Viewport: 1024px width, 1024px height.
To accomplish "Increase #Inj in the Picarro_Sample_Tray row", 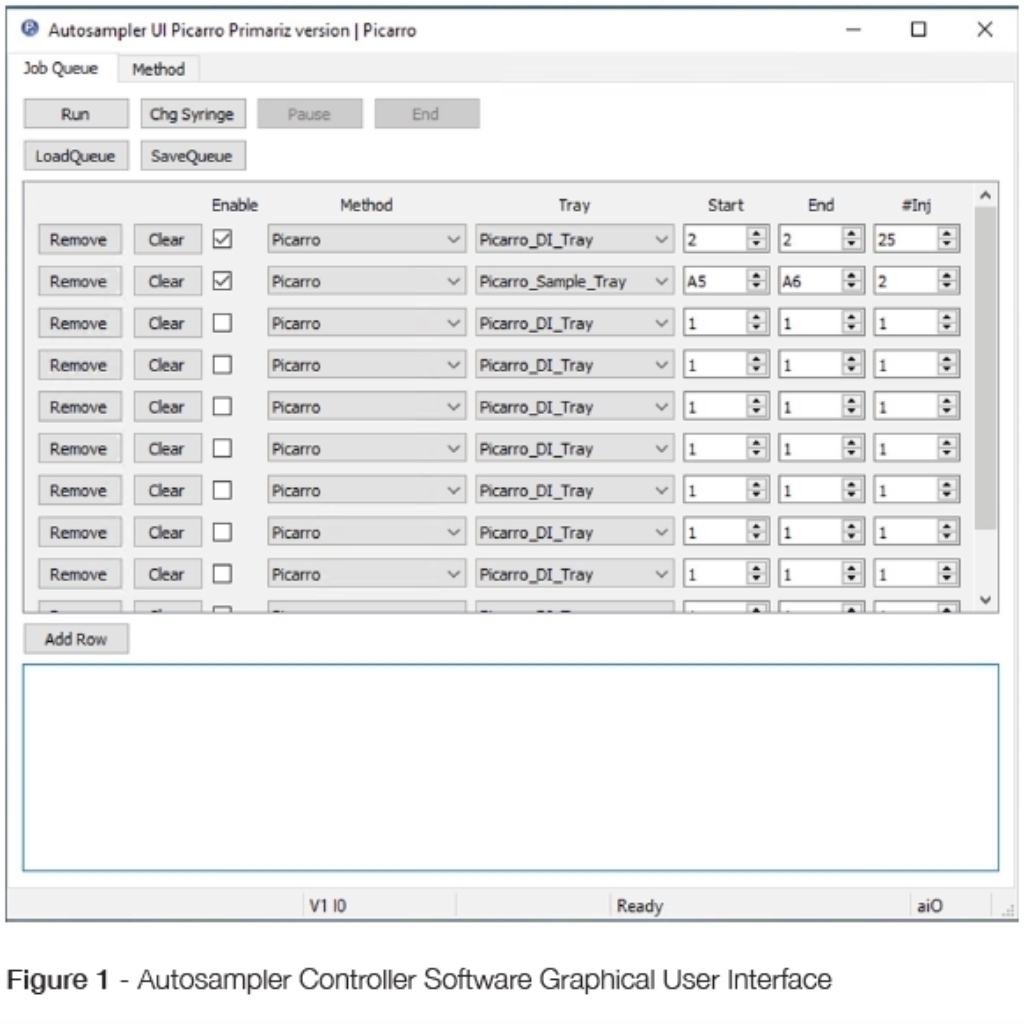I will pos(947,275).
